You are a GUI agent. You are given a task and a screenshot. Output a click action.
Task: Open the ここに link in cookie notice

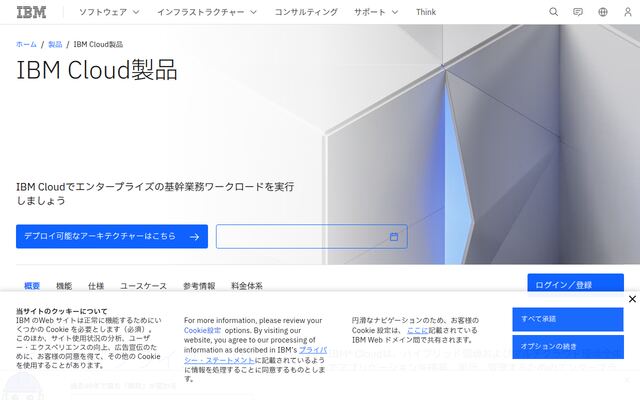(x=418, y=330)
